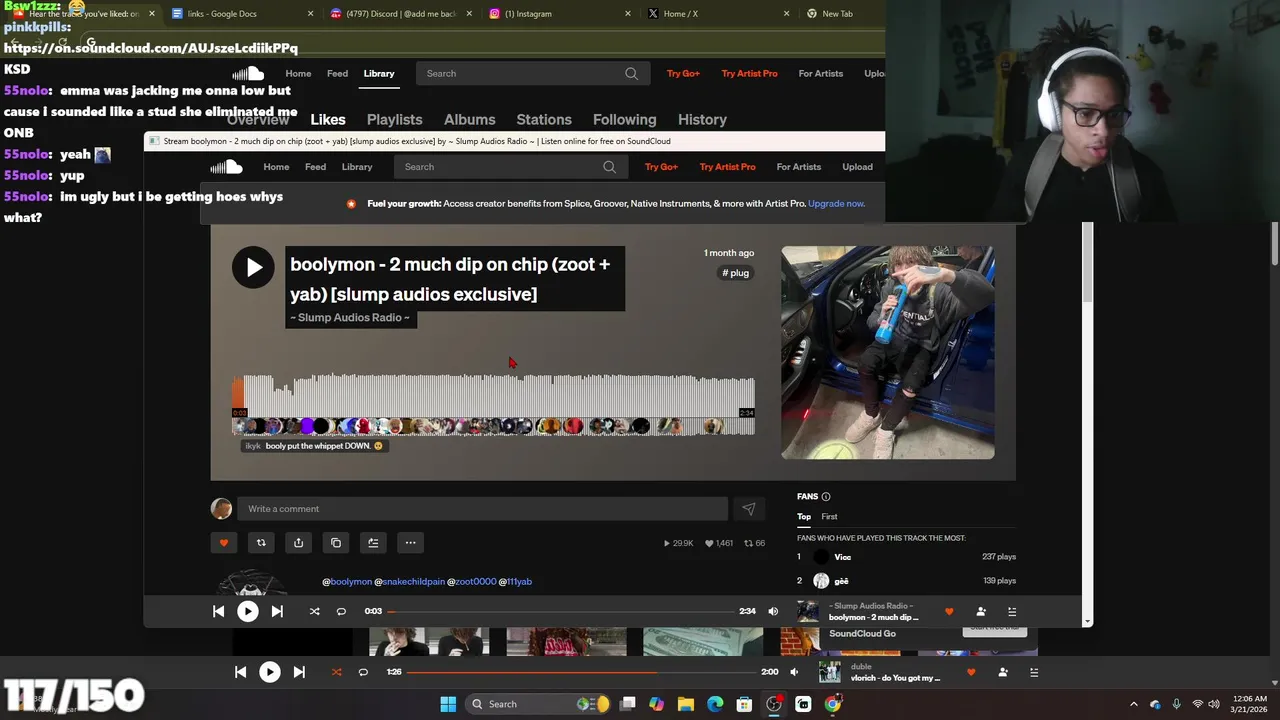Open the @zoot0000 mention link
Viewport: 1280px width, 720px height.
[472, 582]
